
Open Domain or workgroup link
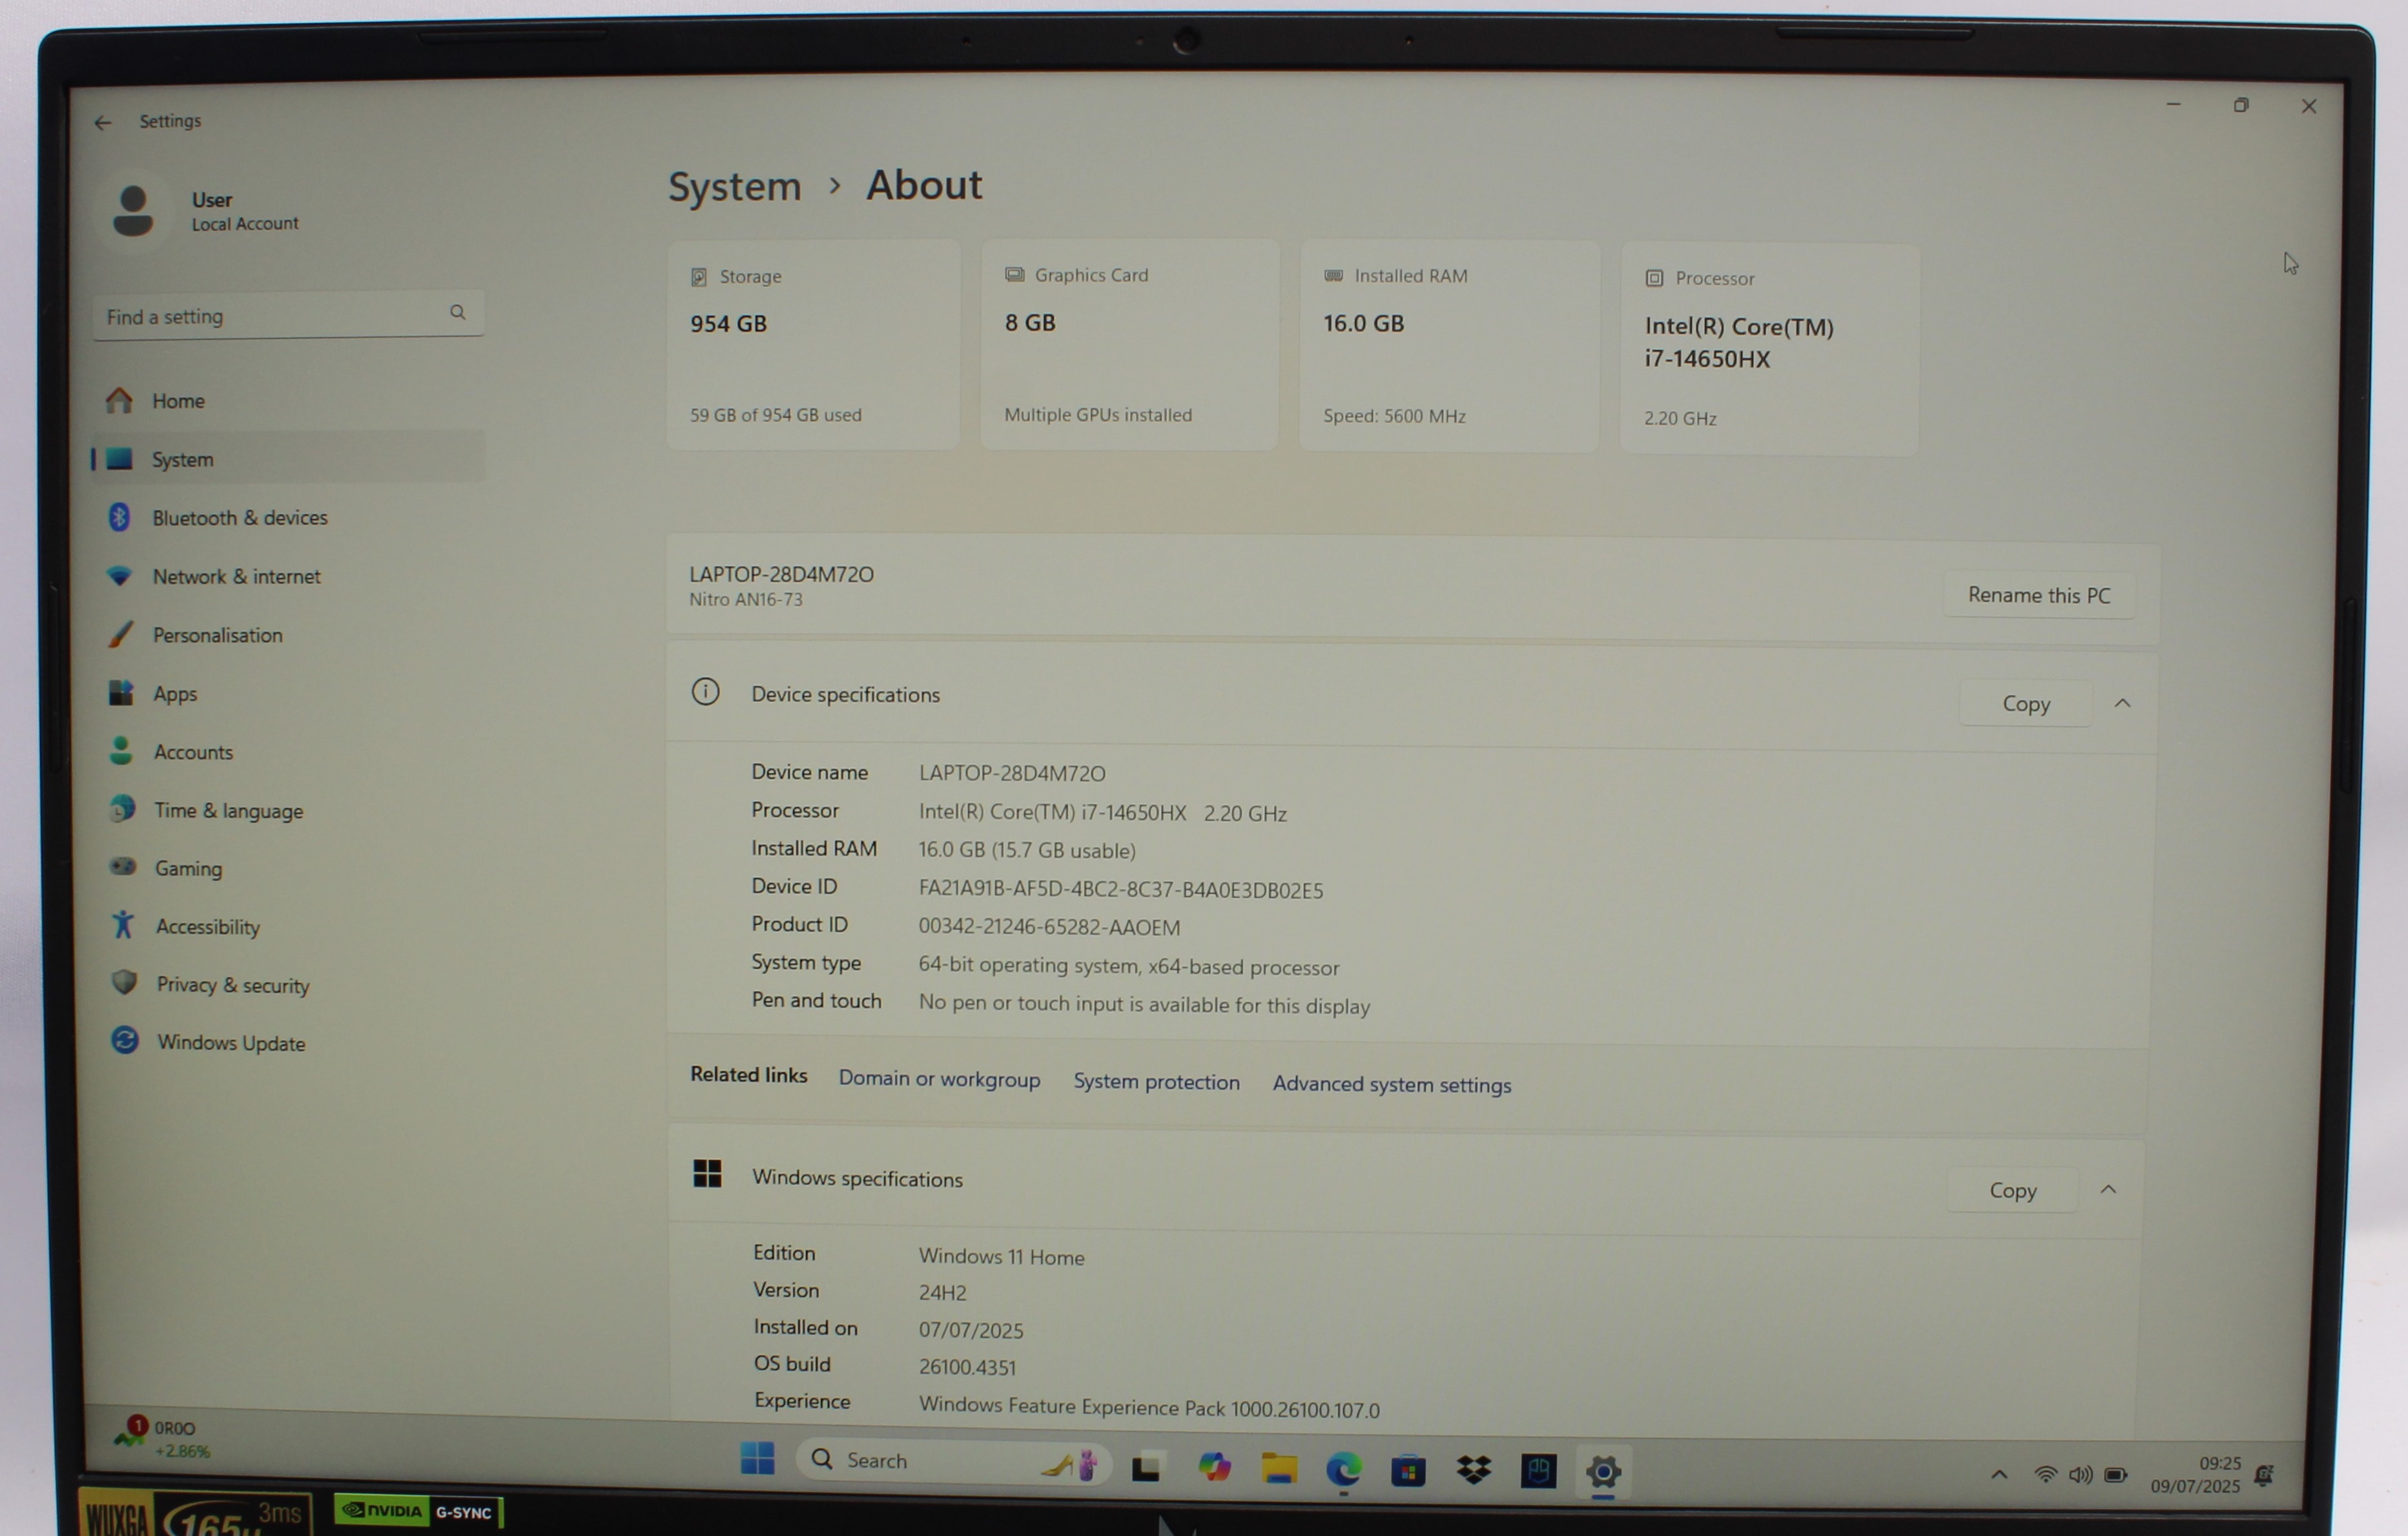[x=939, y=1080]
